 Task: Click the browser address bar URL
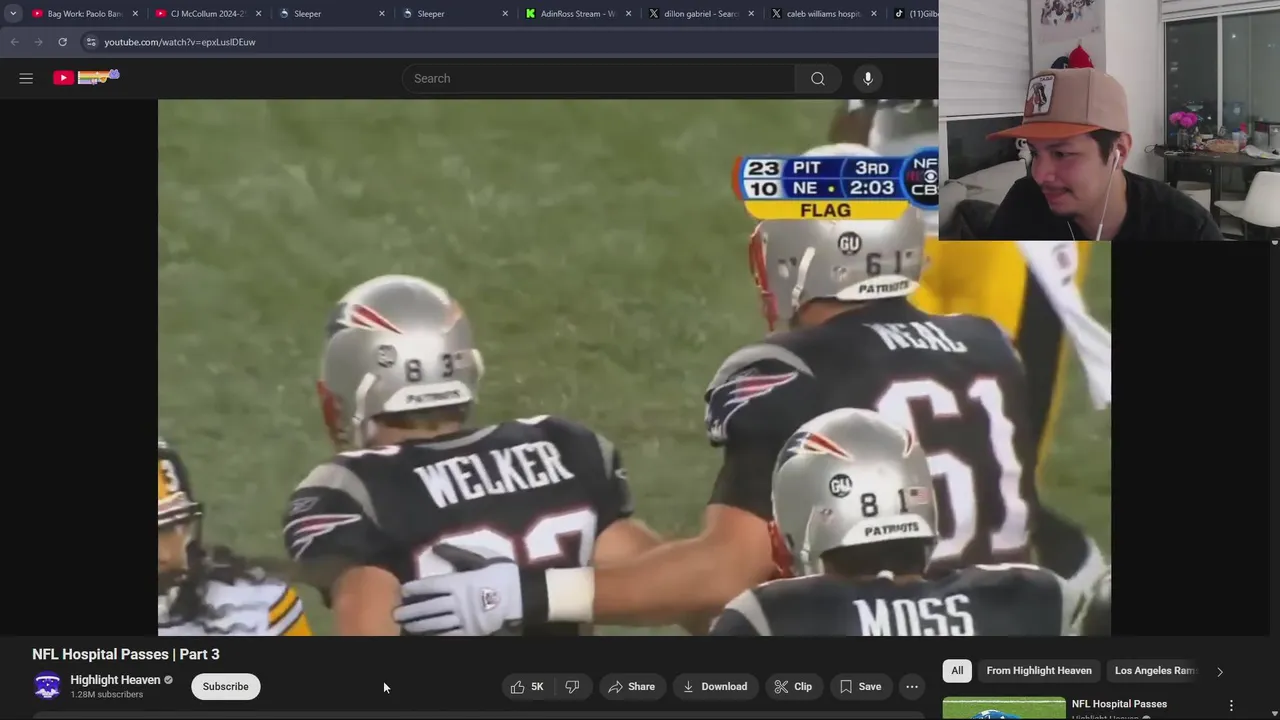click(180, 42)
